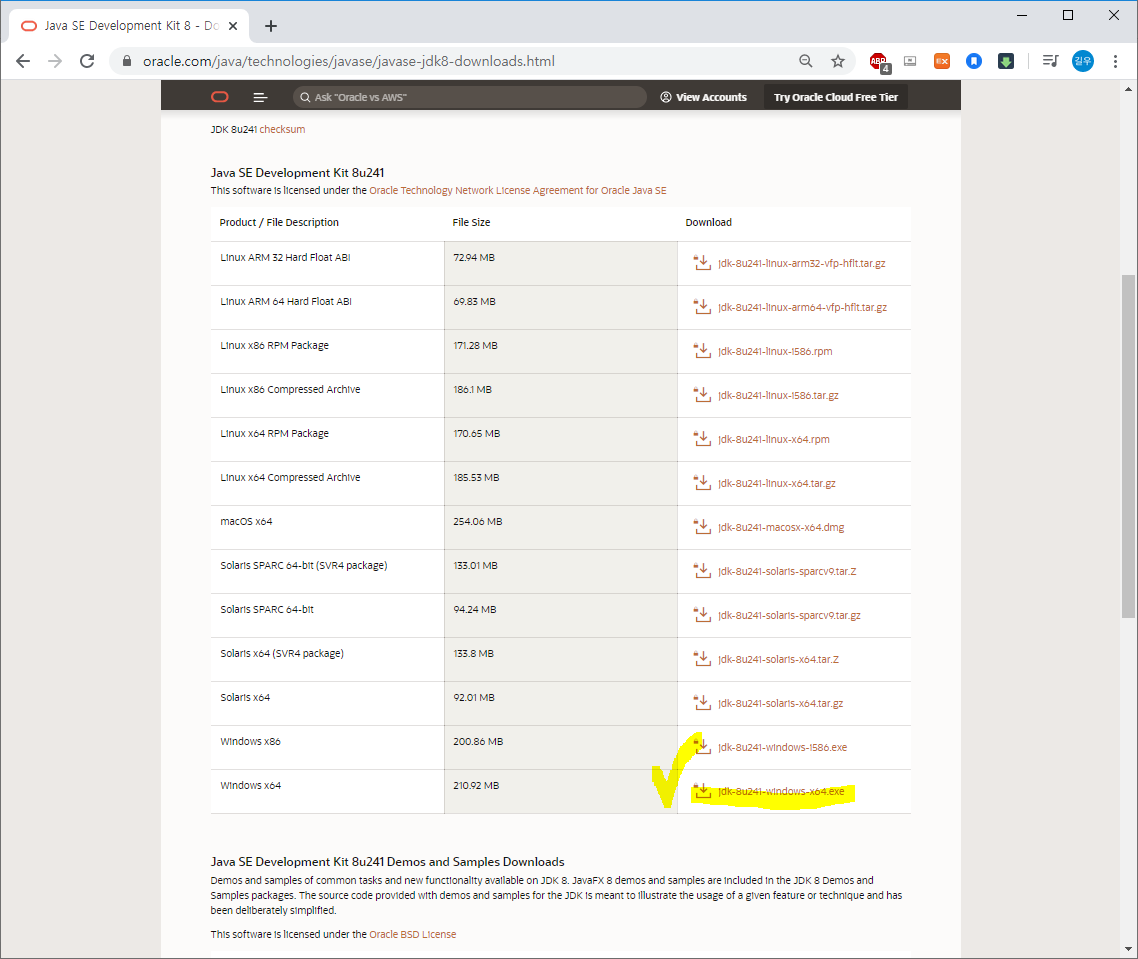The height and width of the screenshot is (959, 1138).
Task: Click the download icon for windows-i586.exe
Action: pos(702,747)
